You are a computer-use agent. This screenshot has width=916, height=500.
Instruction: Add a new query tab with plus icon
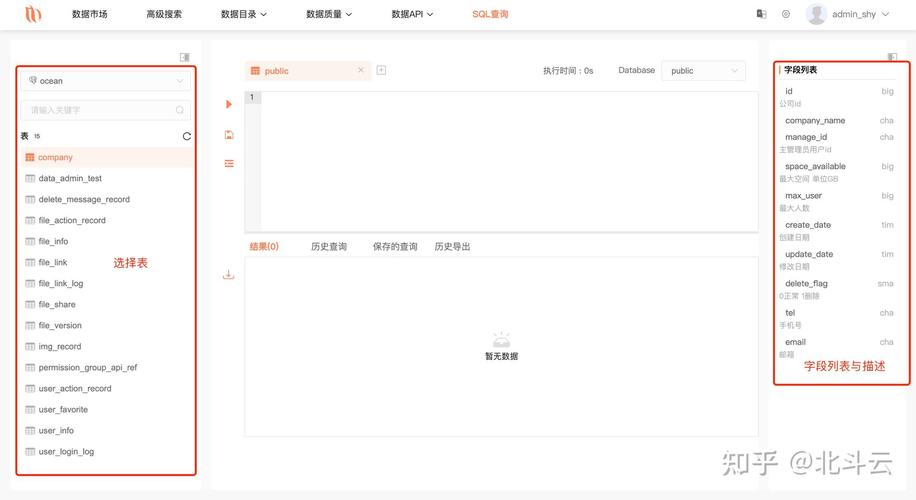click(x=381, y=70)
